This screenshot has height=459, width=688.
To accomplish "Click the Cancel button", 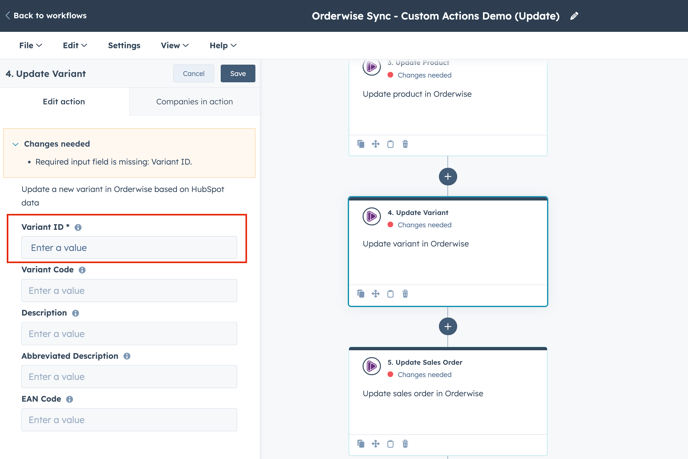I will pos(194,73).
